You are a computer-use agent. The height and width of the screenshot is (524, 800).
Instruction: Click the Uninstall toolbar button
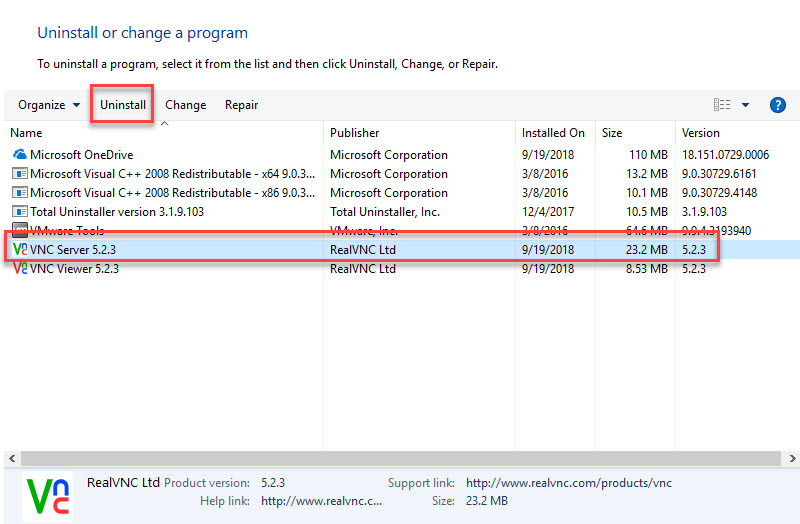pyautogui.click(x=122, y=105)
